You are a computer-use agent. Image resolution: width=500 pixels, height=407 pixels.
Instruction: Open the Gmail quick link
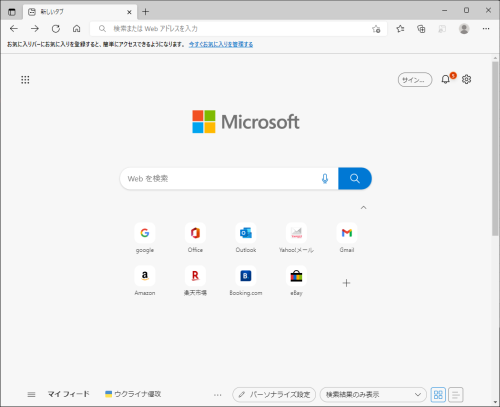coord(347,238)
